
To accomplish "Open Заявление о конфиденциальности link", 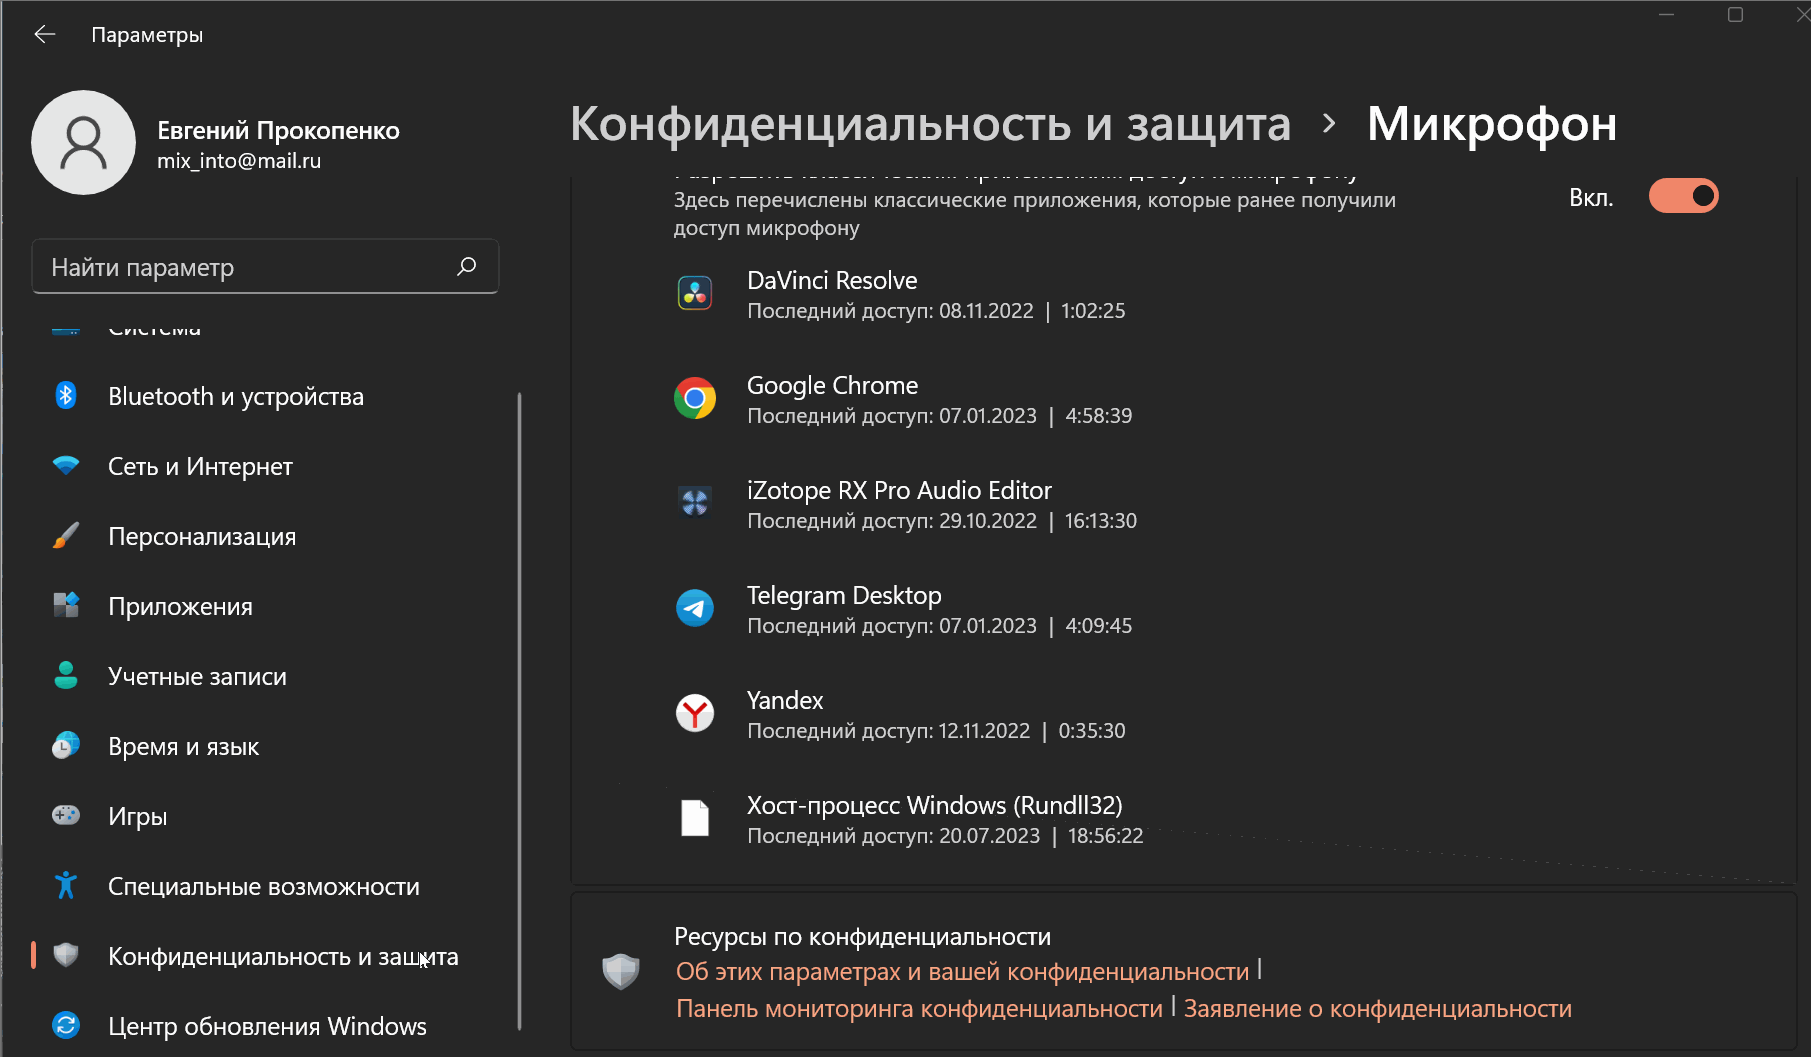I will pos(1377,1009).
